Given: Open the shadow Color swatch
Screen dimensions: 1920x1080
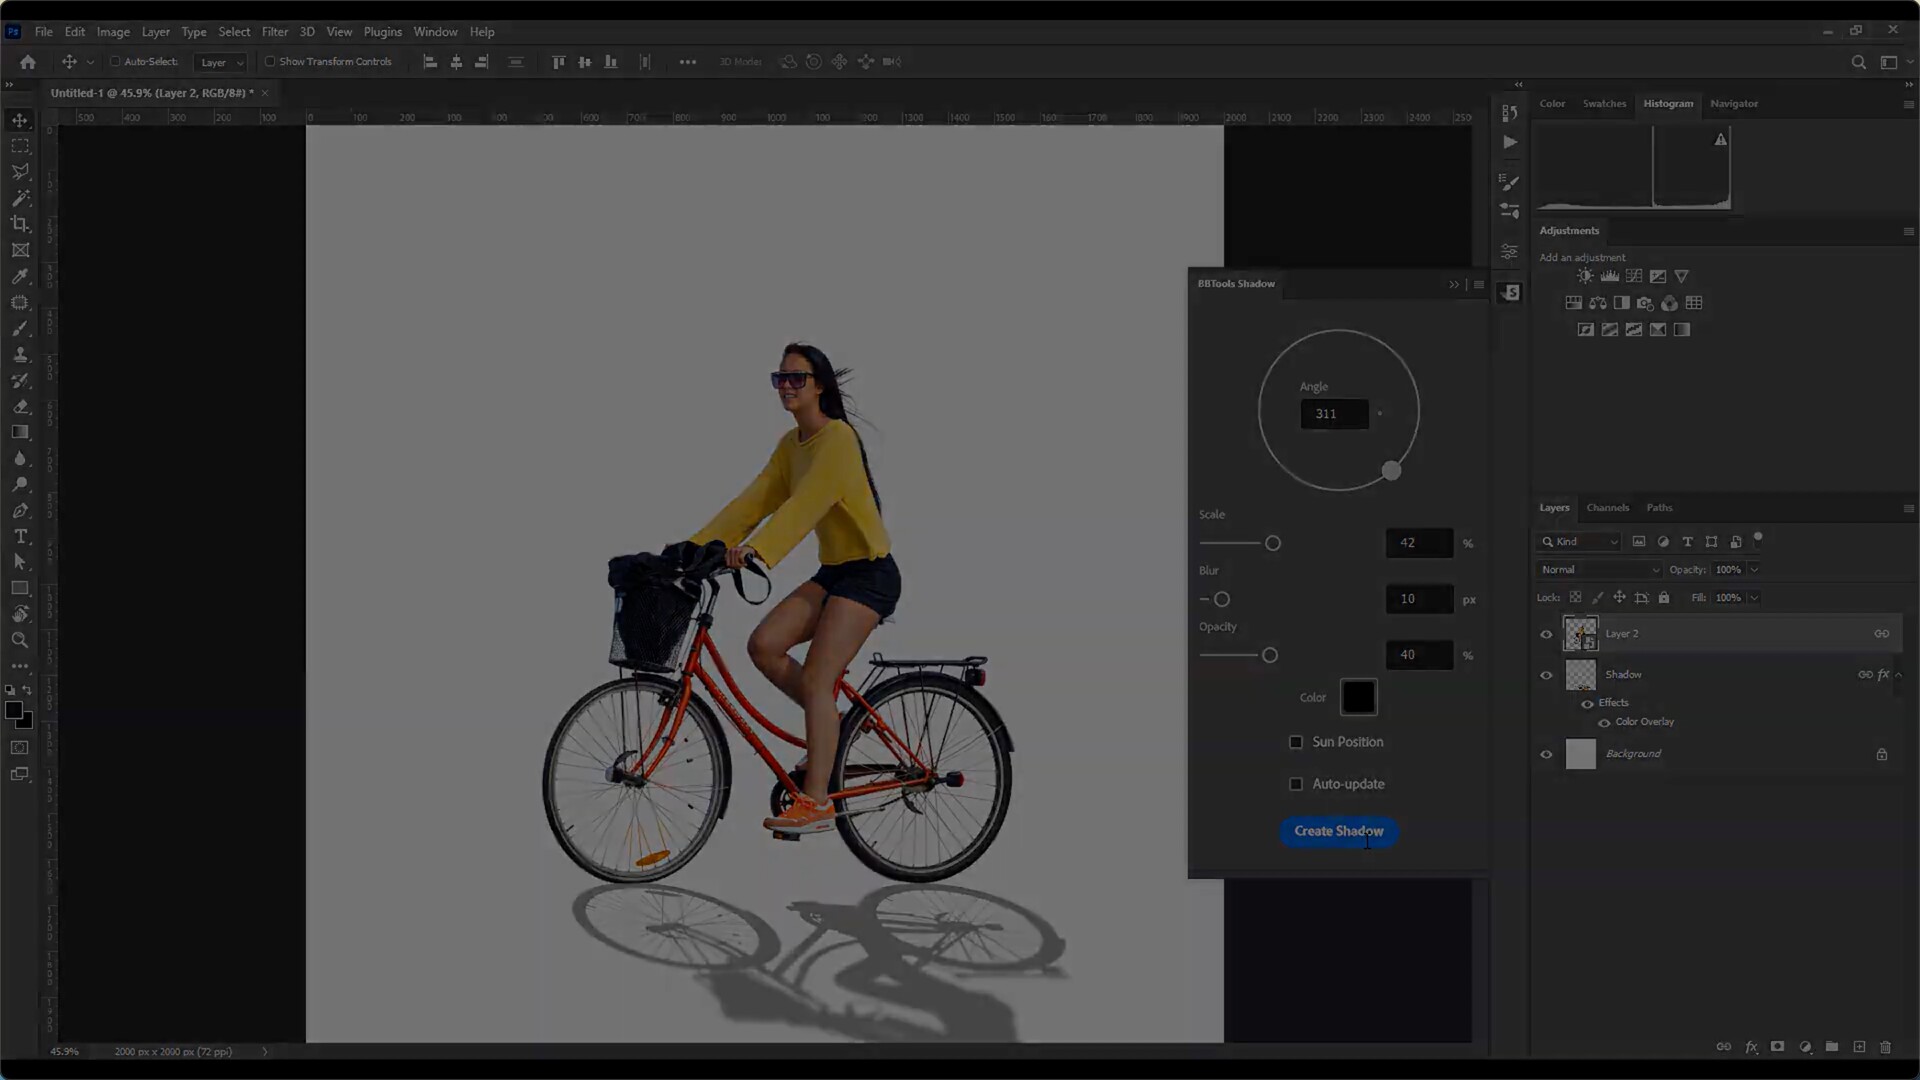Looking at the screenshot, I should click(1358, 697).
